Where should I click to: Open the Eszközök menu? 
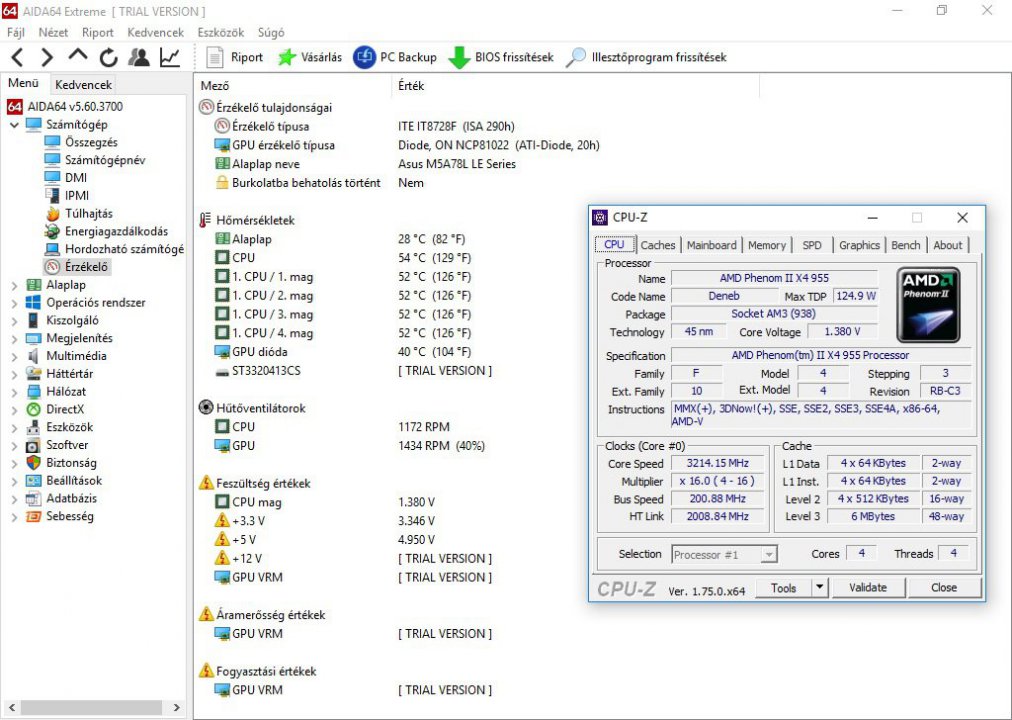click(221, 32)
